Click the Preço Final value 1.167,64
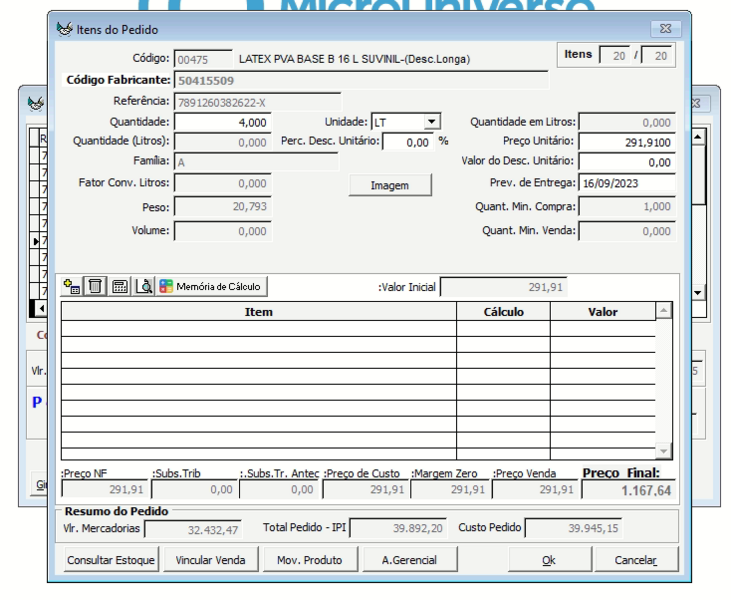Image resolution: width=731 pixels, height=600 pixels. [x=628, y=490]
